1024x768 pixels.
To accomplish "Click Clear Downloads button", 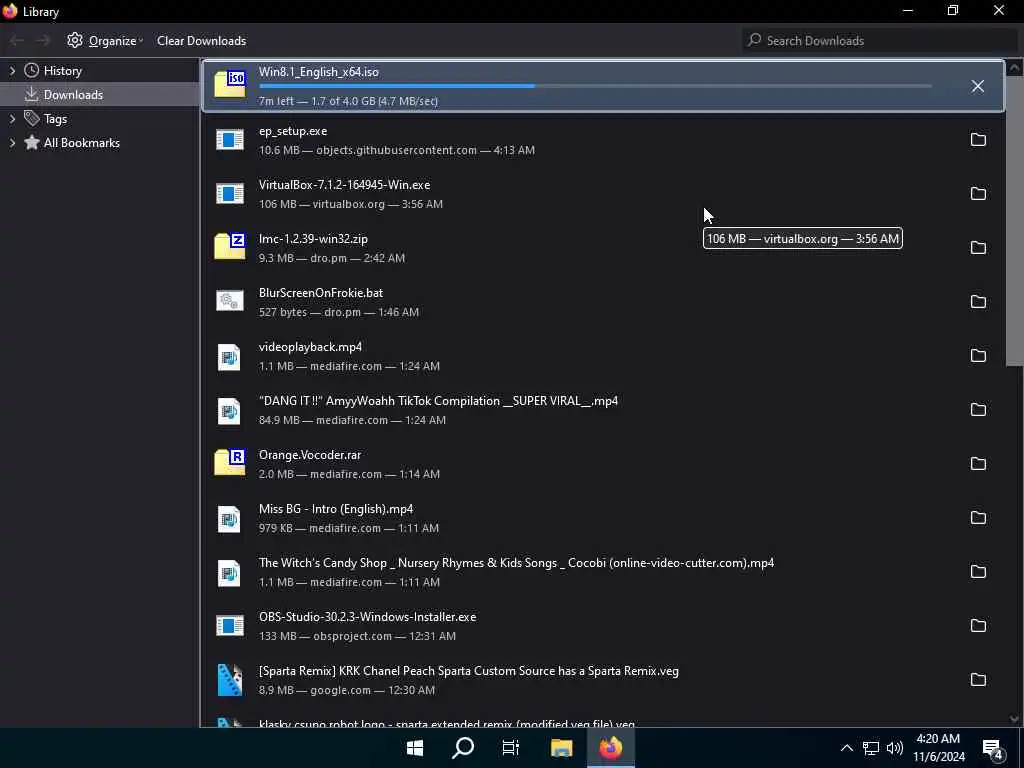I will 201,40.
